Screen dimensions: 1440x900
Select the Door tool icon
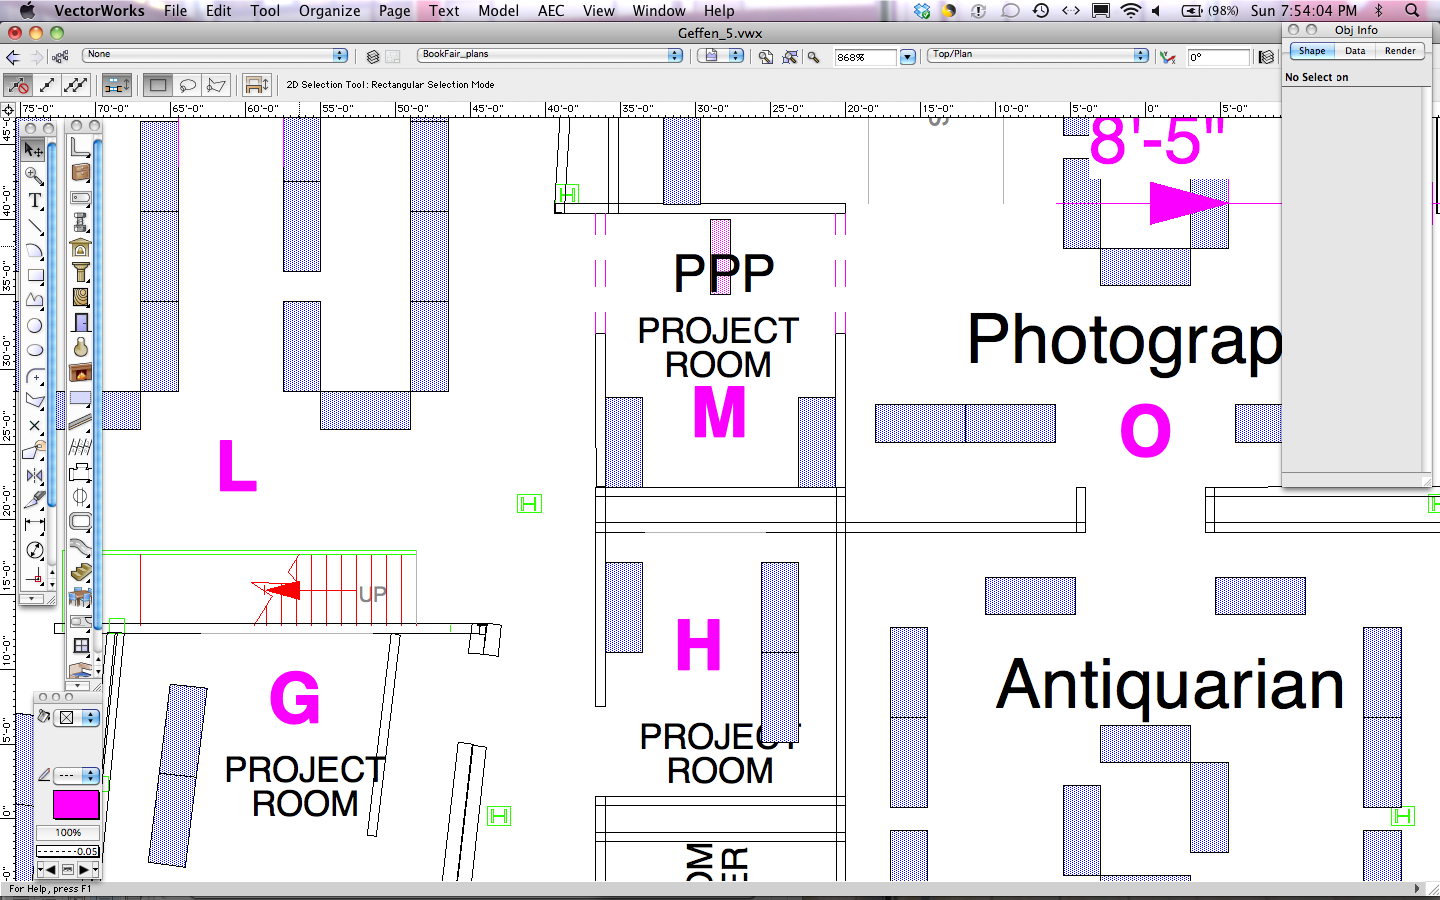81,322
